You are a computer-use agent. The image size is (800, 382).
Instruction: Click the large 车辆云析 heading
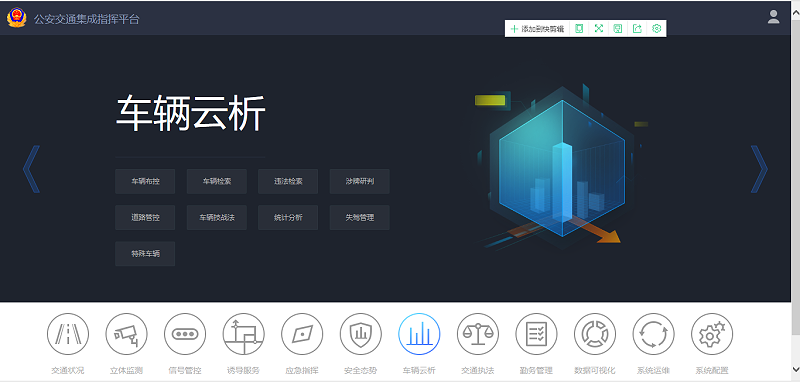(190, 114)
